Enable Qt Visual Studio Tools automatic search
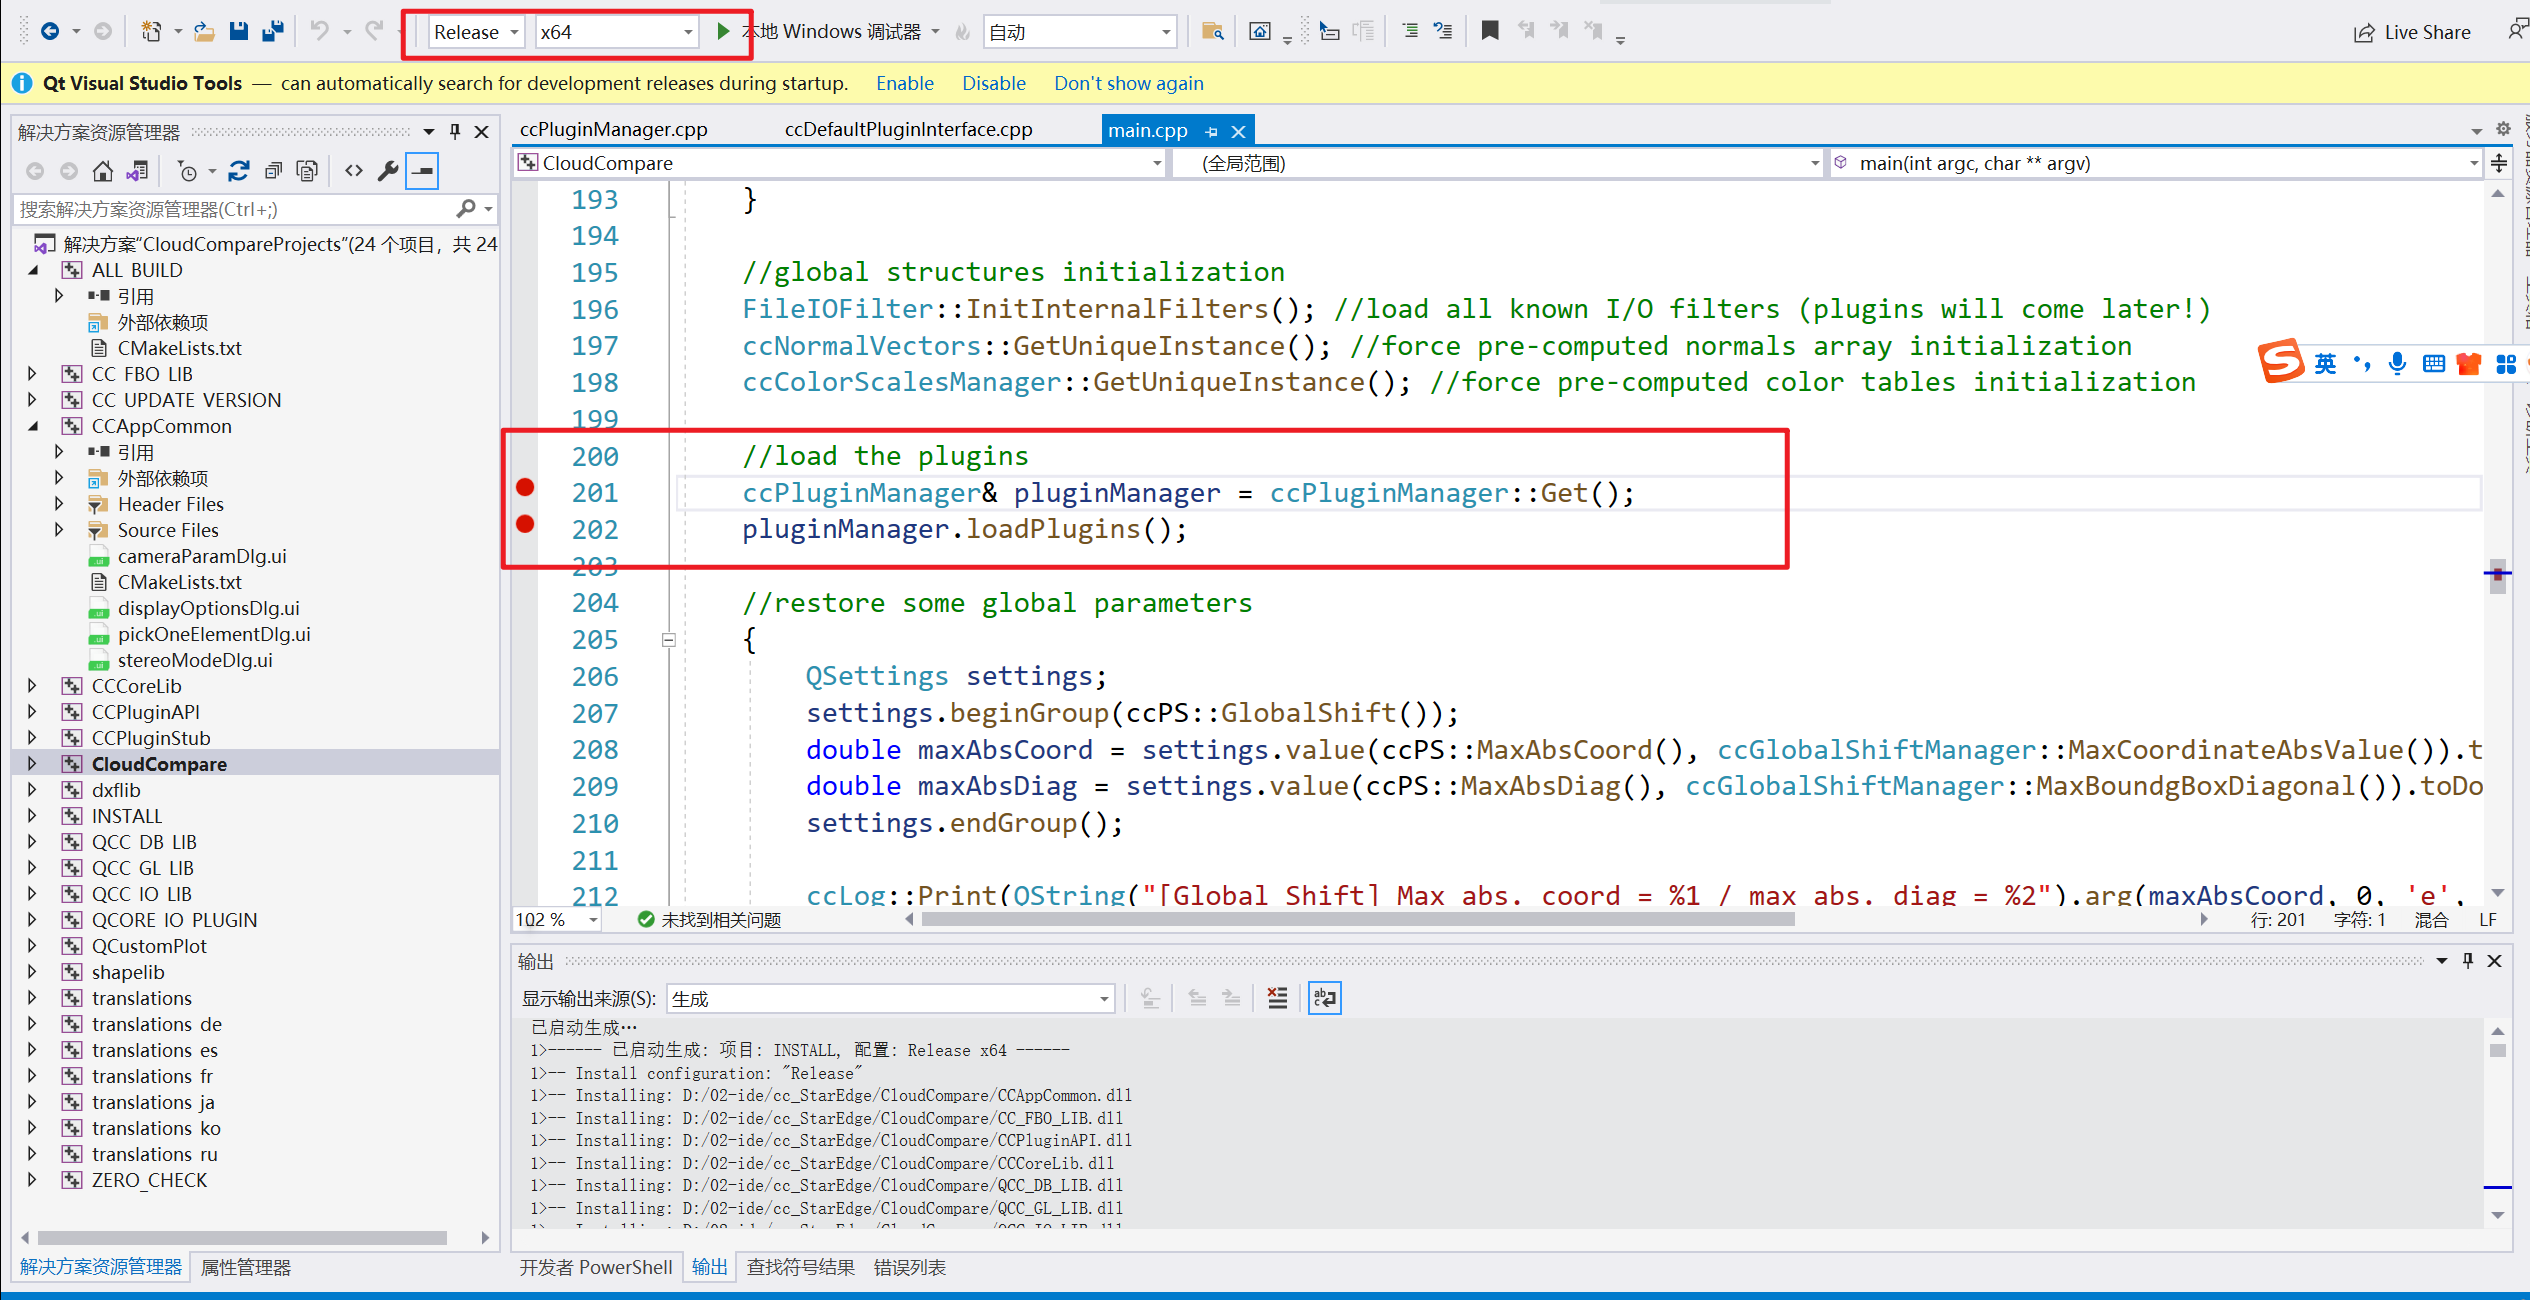Viewport: 2530px width, 1300px height. (904, 81)
